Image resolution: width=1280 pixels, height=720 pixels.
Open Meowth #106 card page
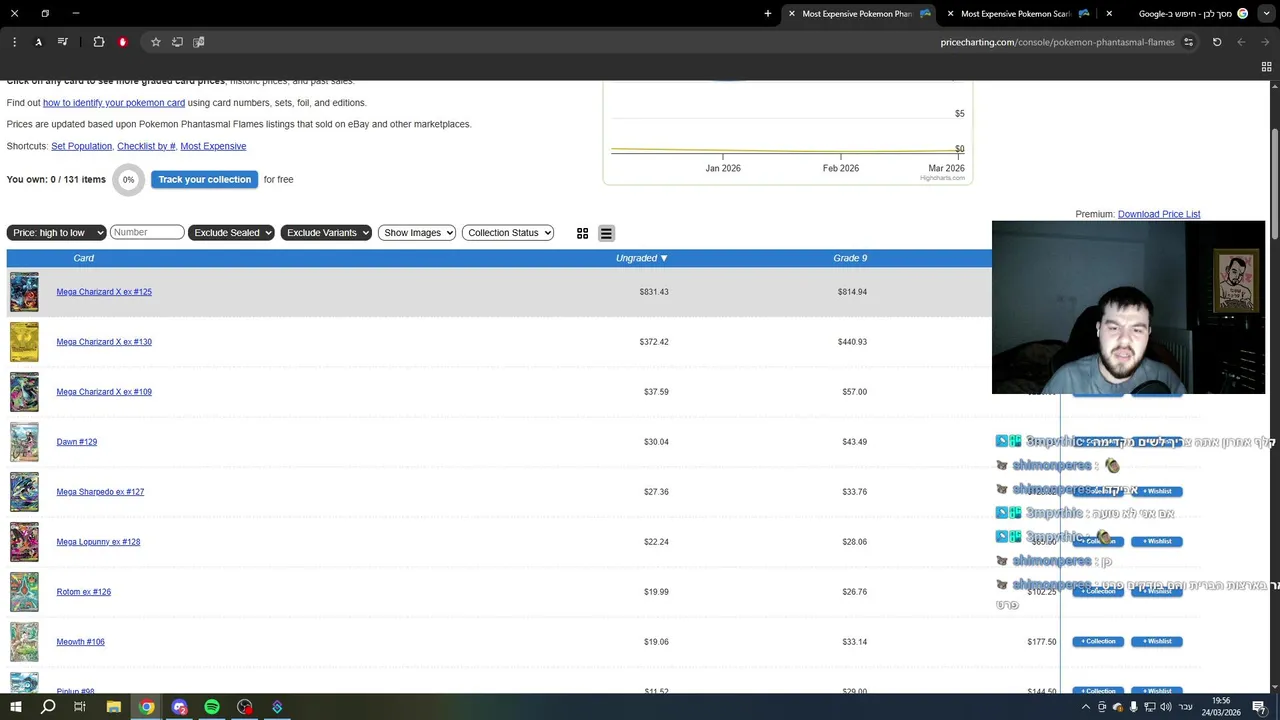pos(81,642)
